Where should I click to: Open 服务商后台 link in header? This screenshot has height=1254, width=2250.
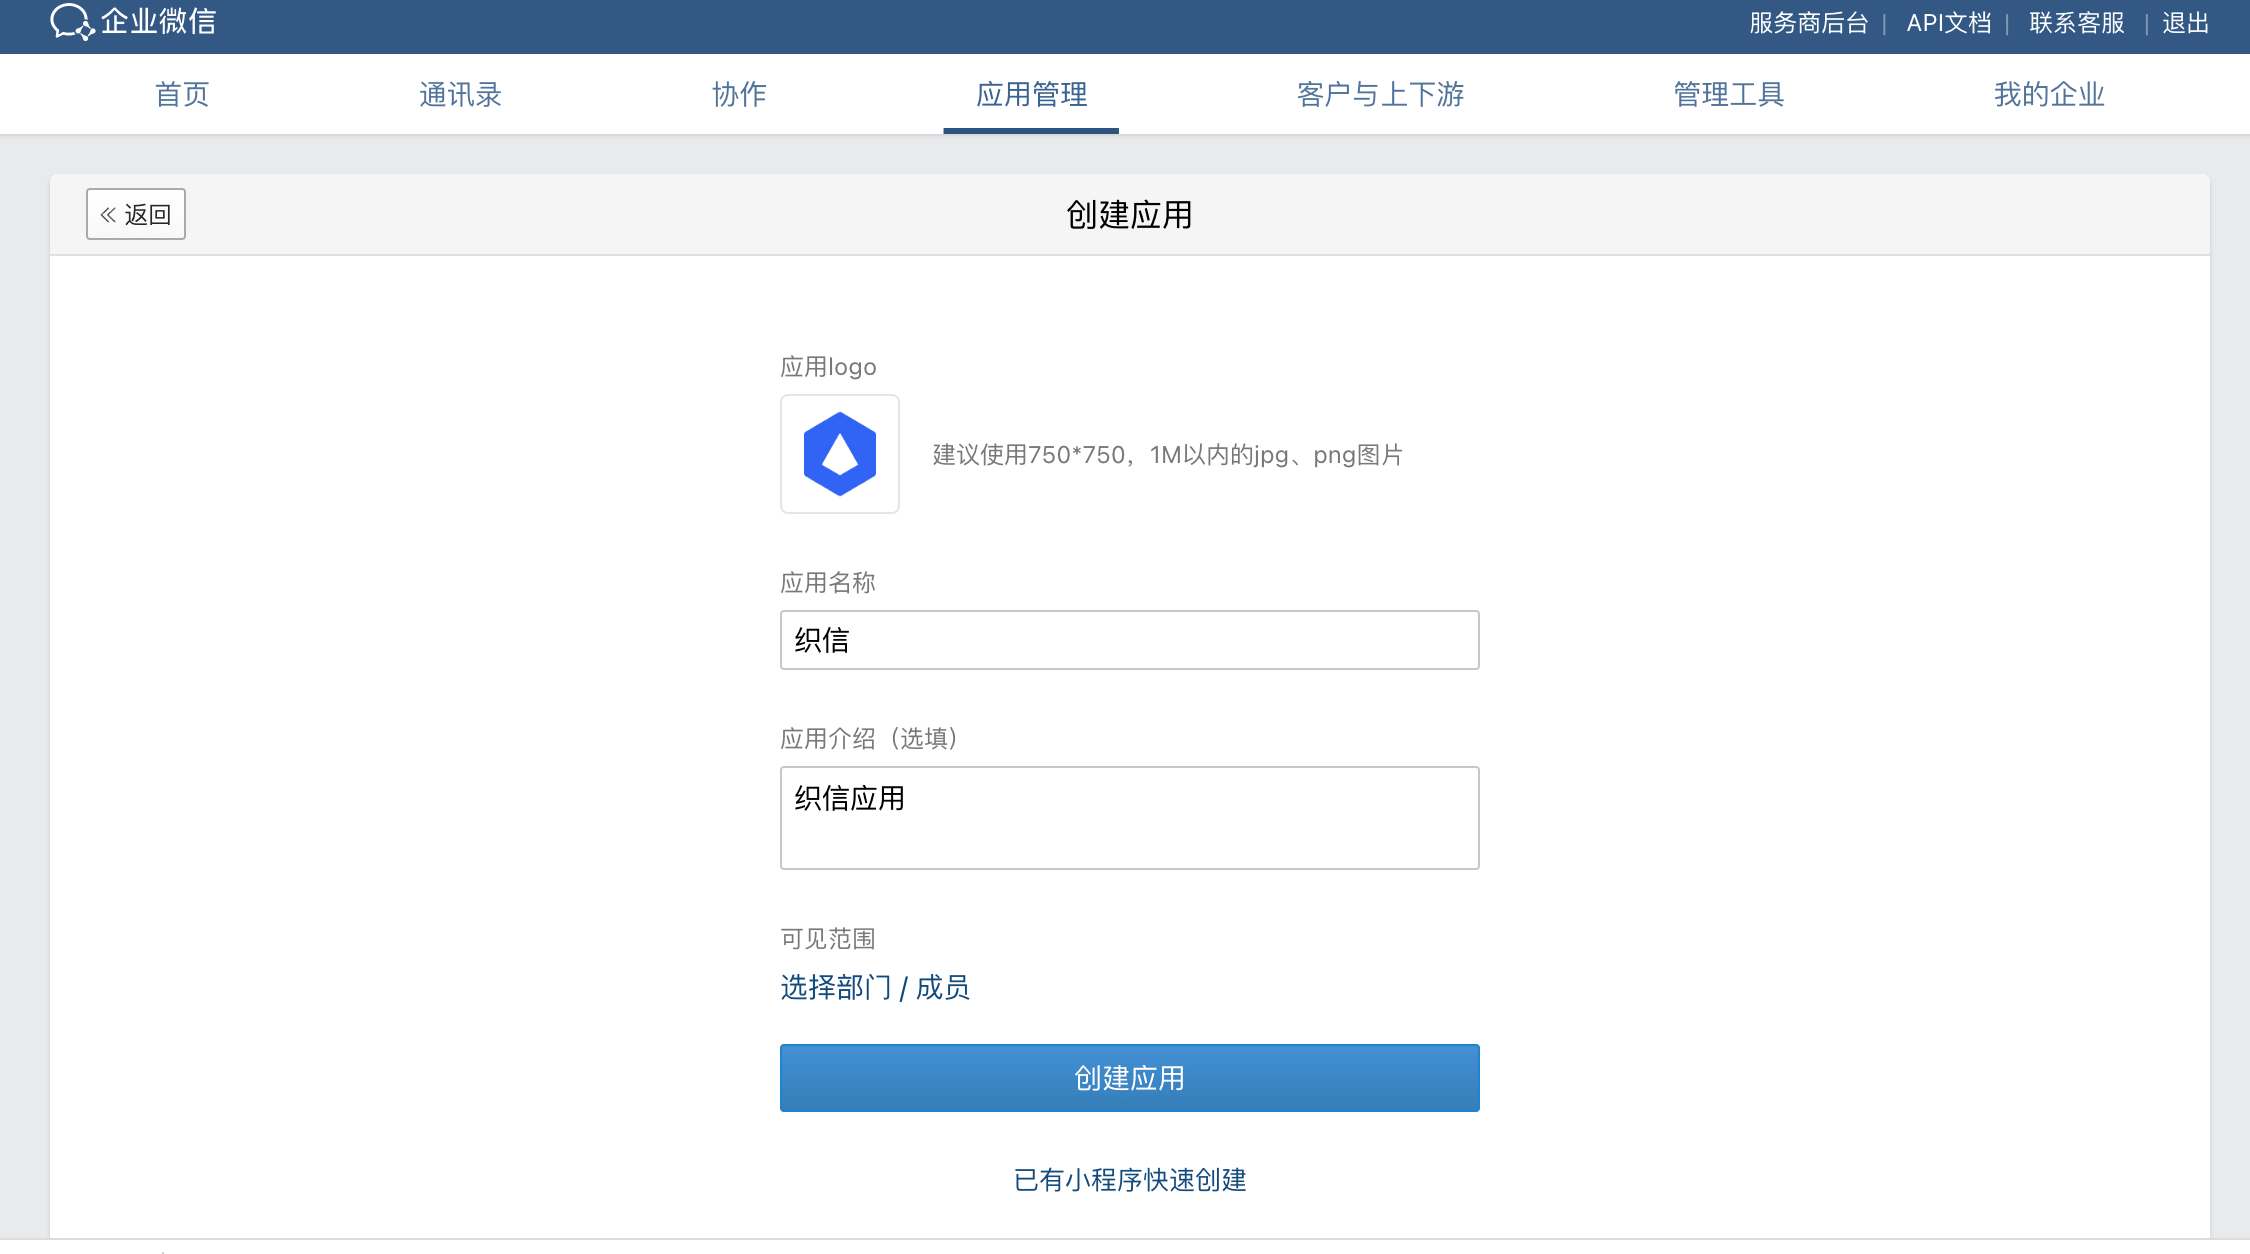(x=1808, y=23)
